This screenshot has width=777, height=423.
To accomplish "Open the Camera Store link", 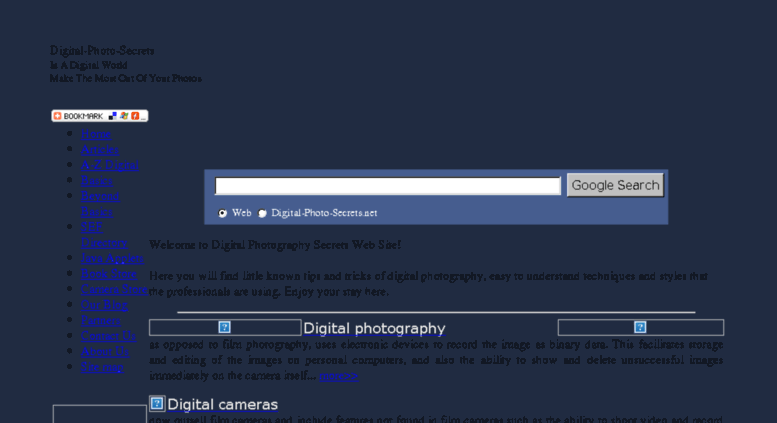I will tap(114, 289).
